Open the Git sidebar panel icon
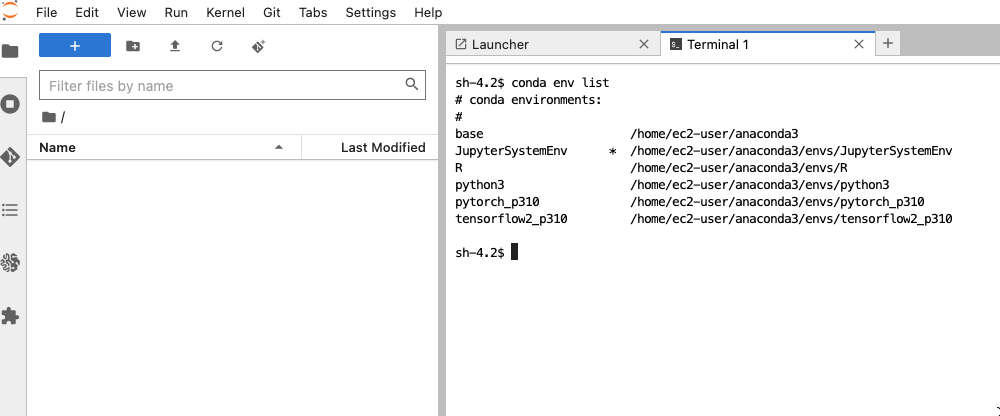This screenshot has height=416, width=1000. click(x=10, y=156)
